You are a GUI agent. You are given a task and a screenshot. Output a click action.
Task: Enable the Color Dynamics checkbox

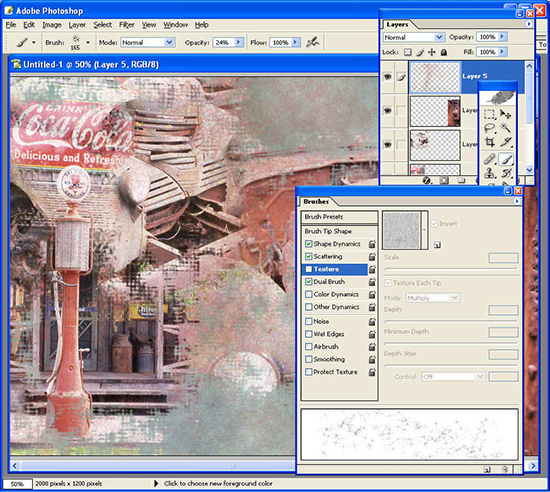coord(309,294)
